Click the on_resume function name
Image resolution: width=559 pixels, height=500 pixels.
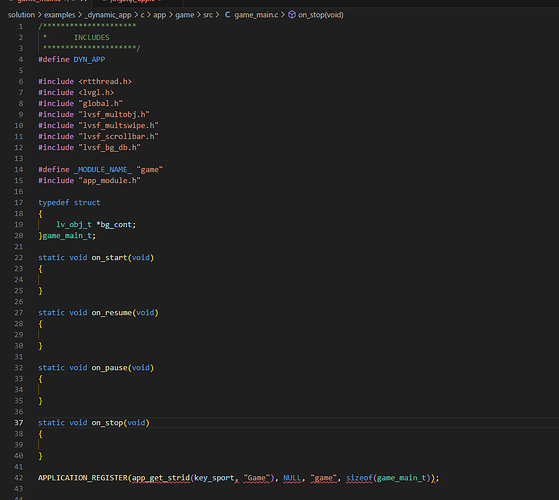coord(112,313)
